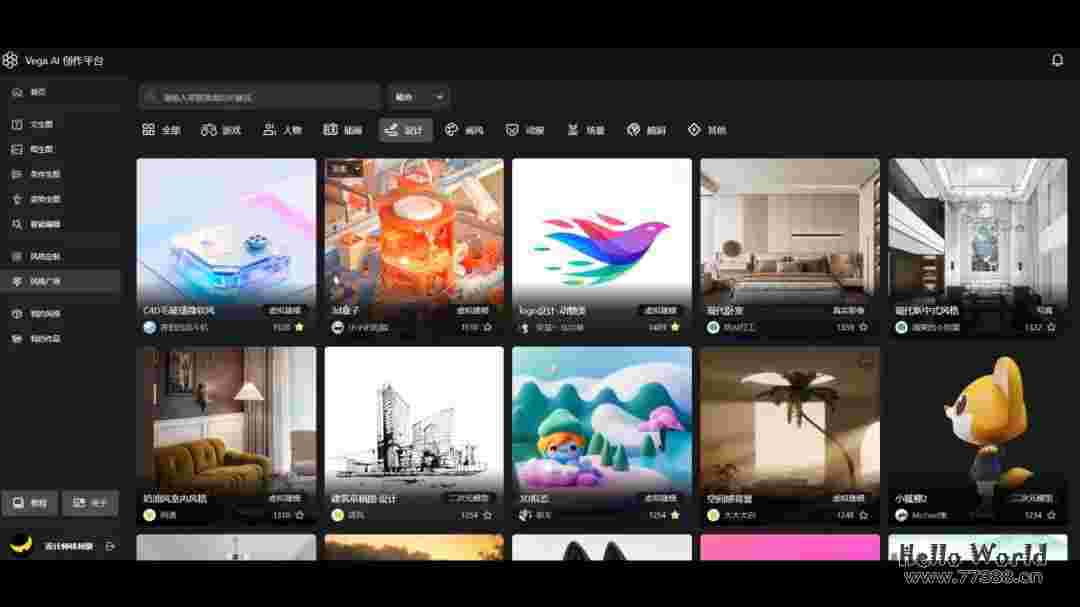The width and height of the screenshot is (1080, 607).
Task: Click the sidebar bottom button with monitor icon
Action: pyautogui.click(x=30, y=503)
